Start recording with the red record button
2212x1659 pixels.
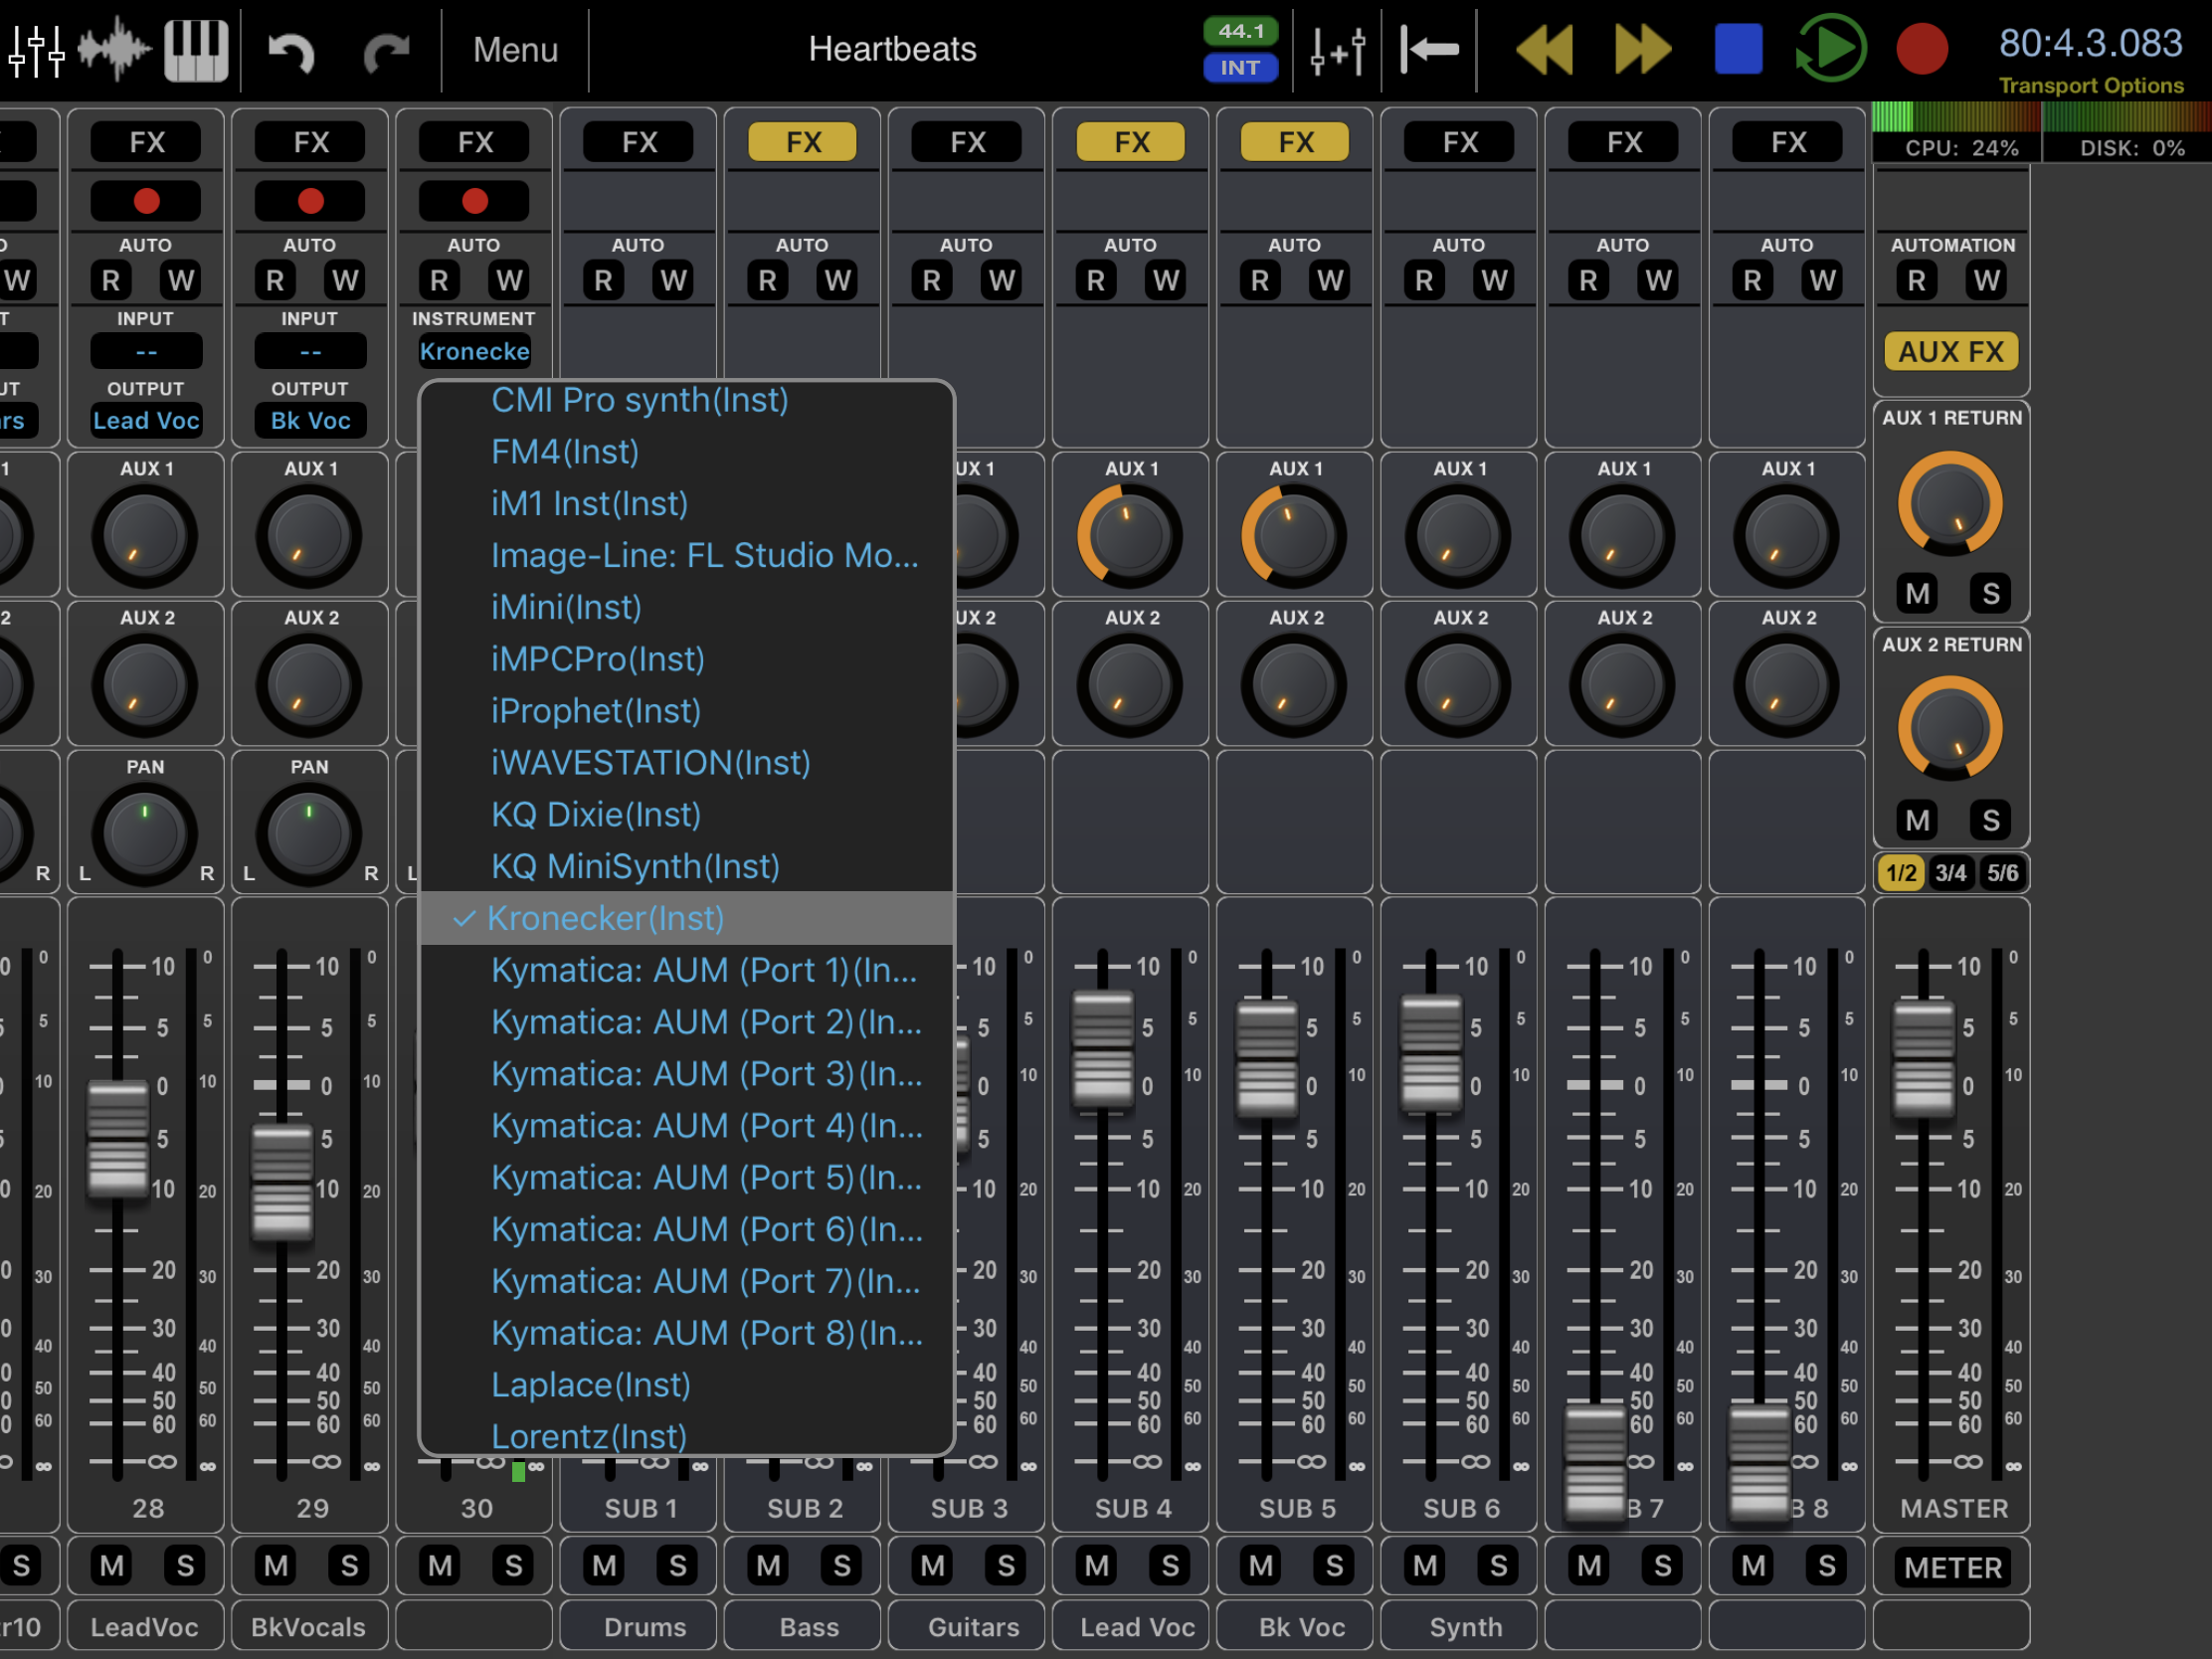1922,49
